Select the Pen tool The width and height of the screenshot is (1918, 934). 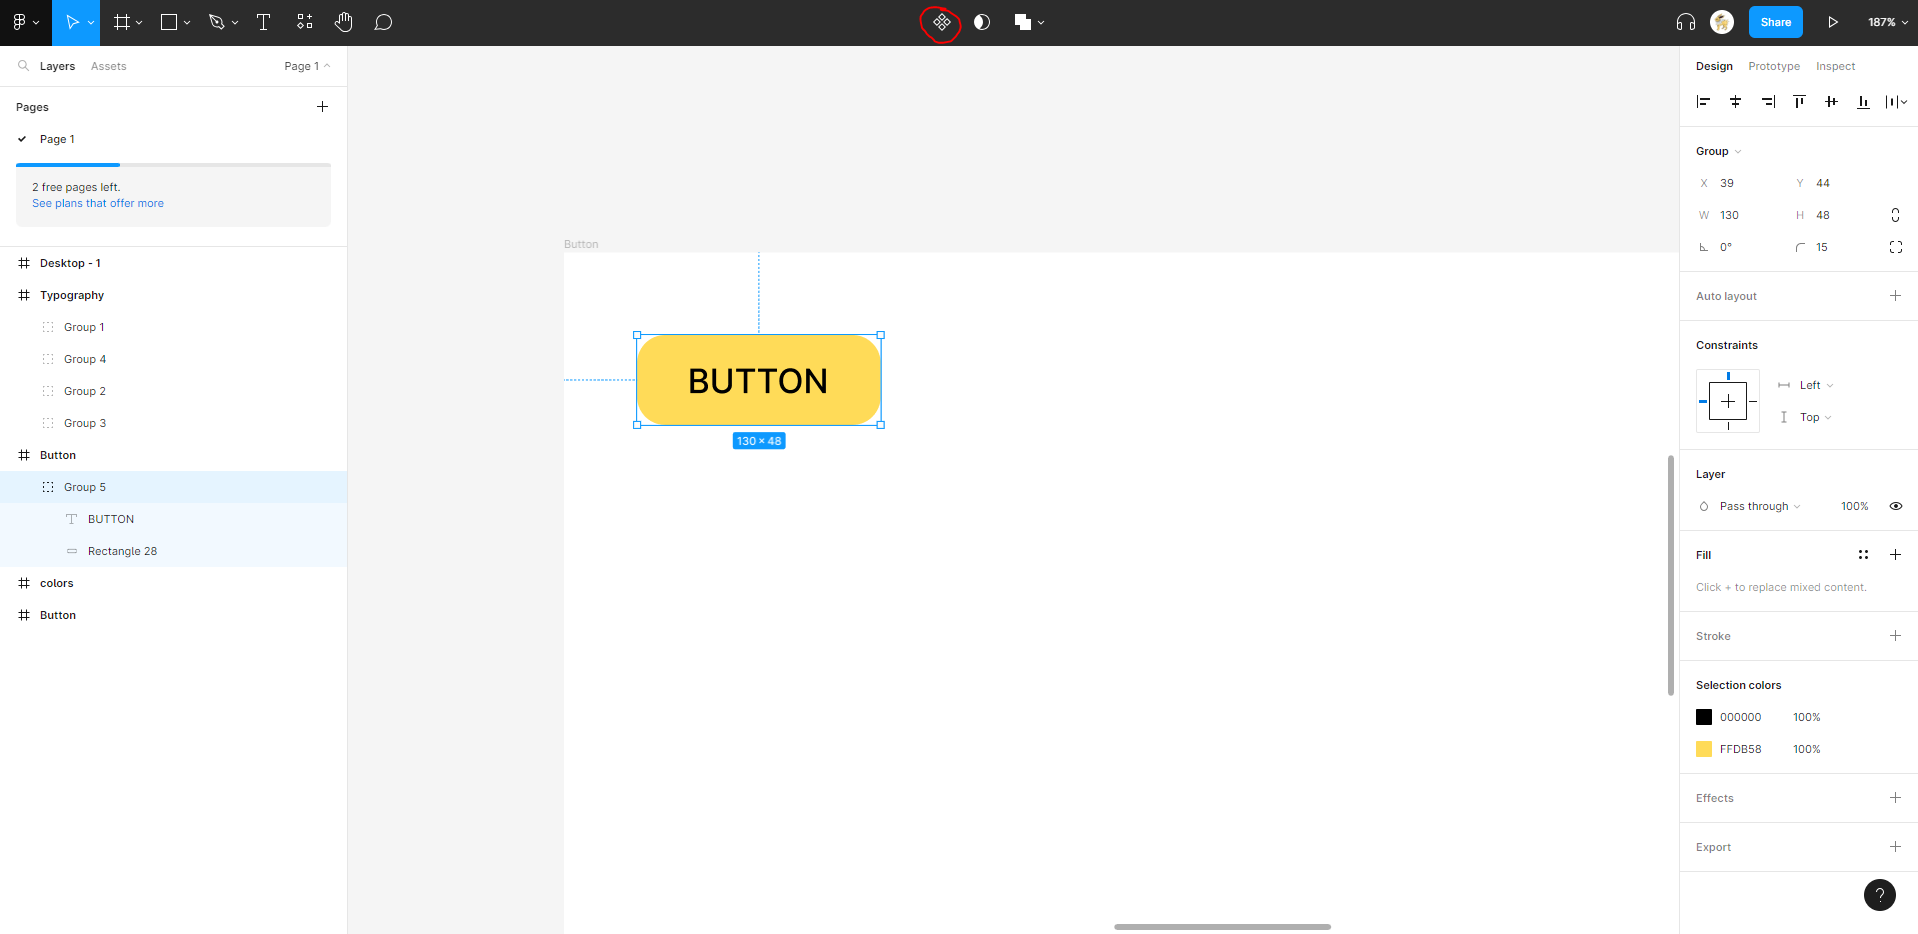tap(216, 22)
